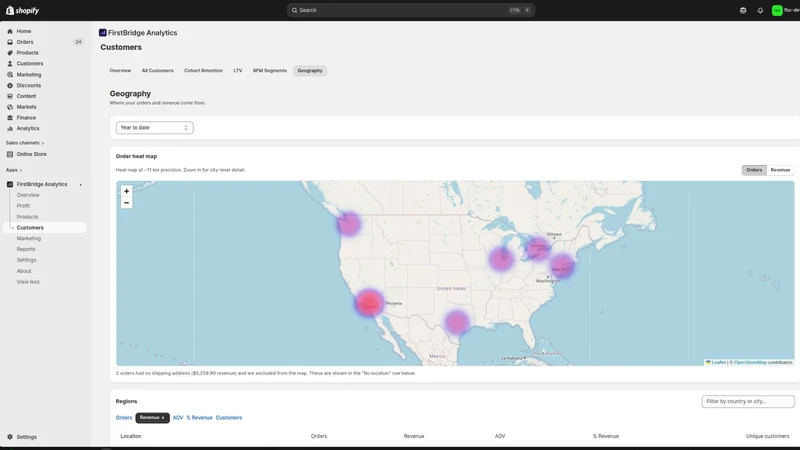Open Finance section

point(26,117)
